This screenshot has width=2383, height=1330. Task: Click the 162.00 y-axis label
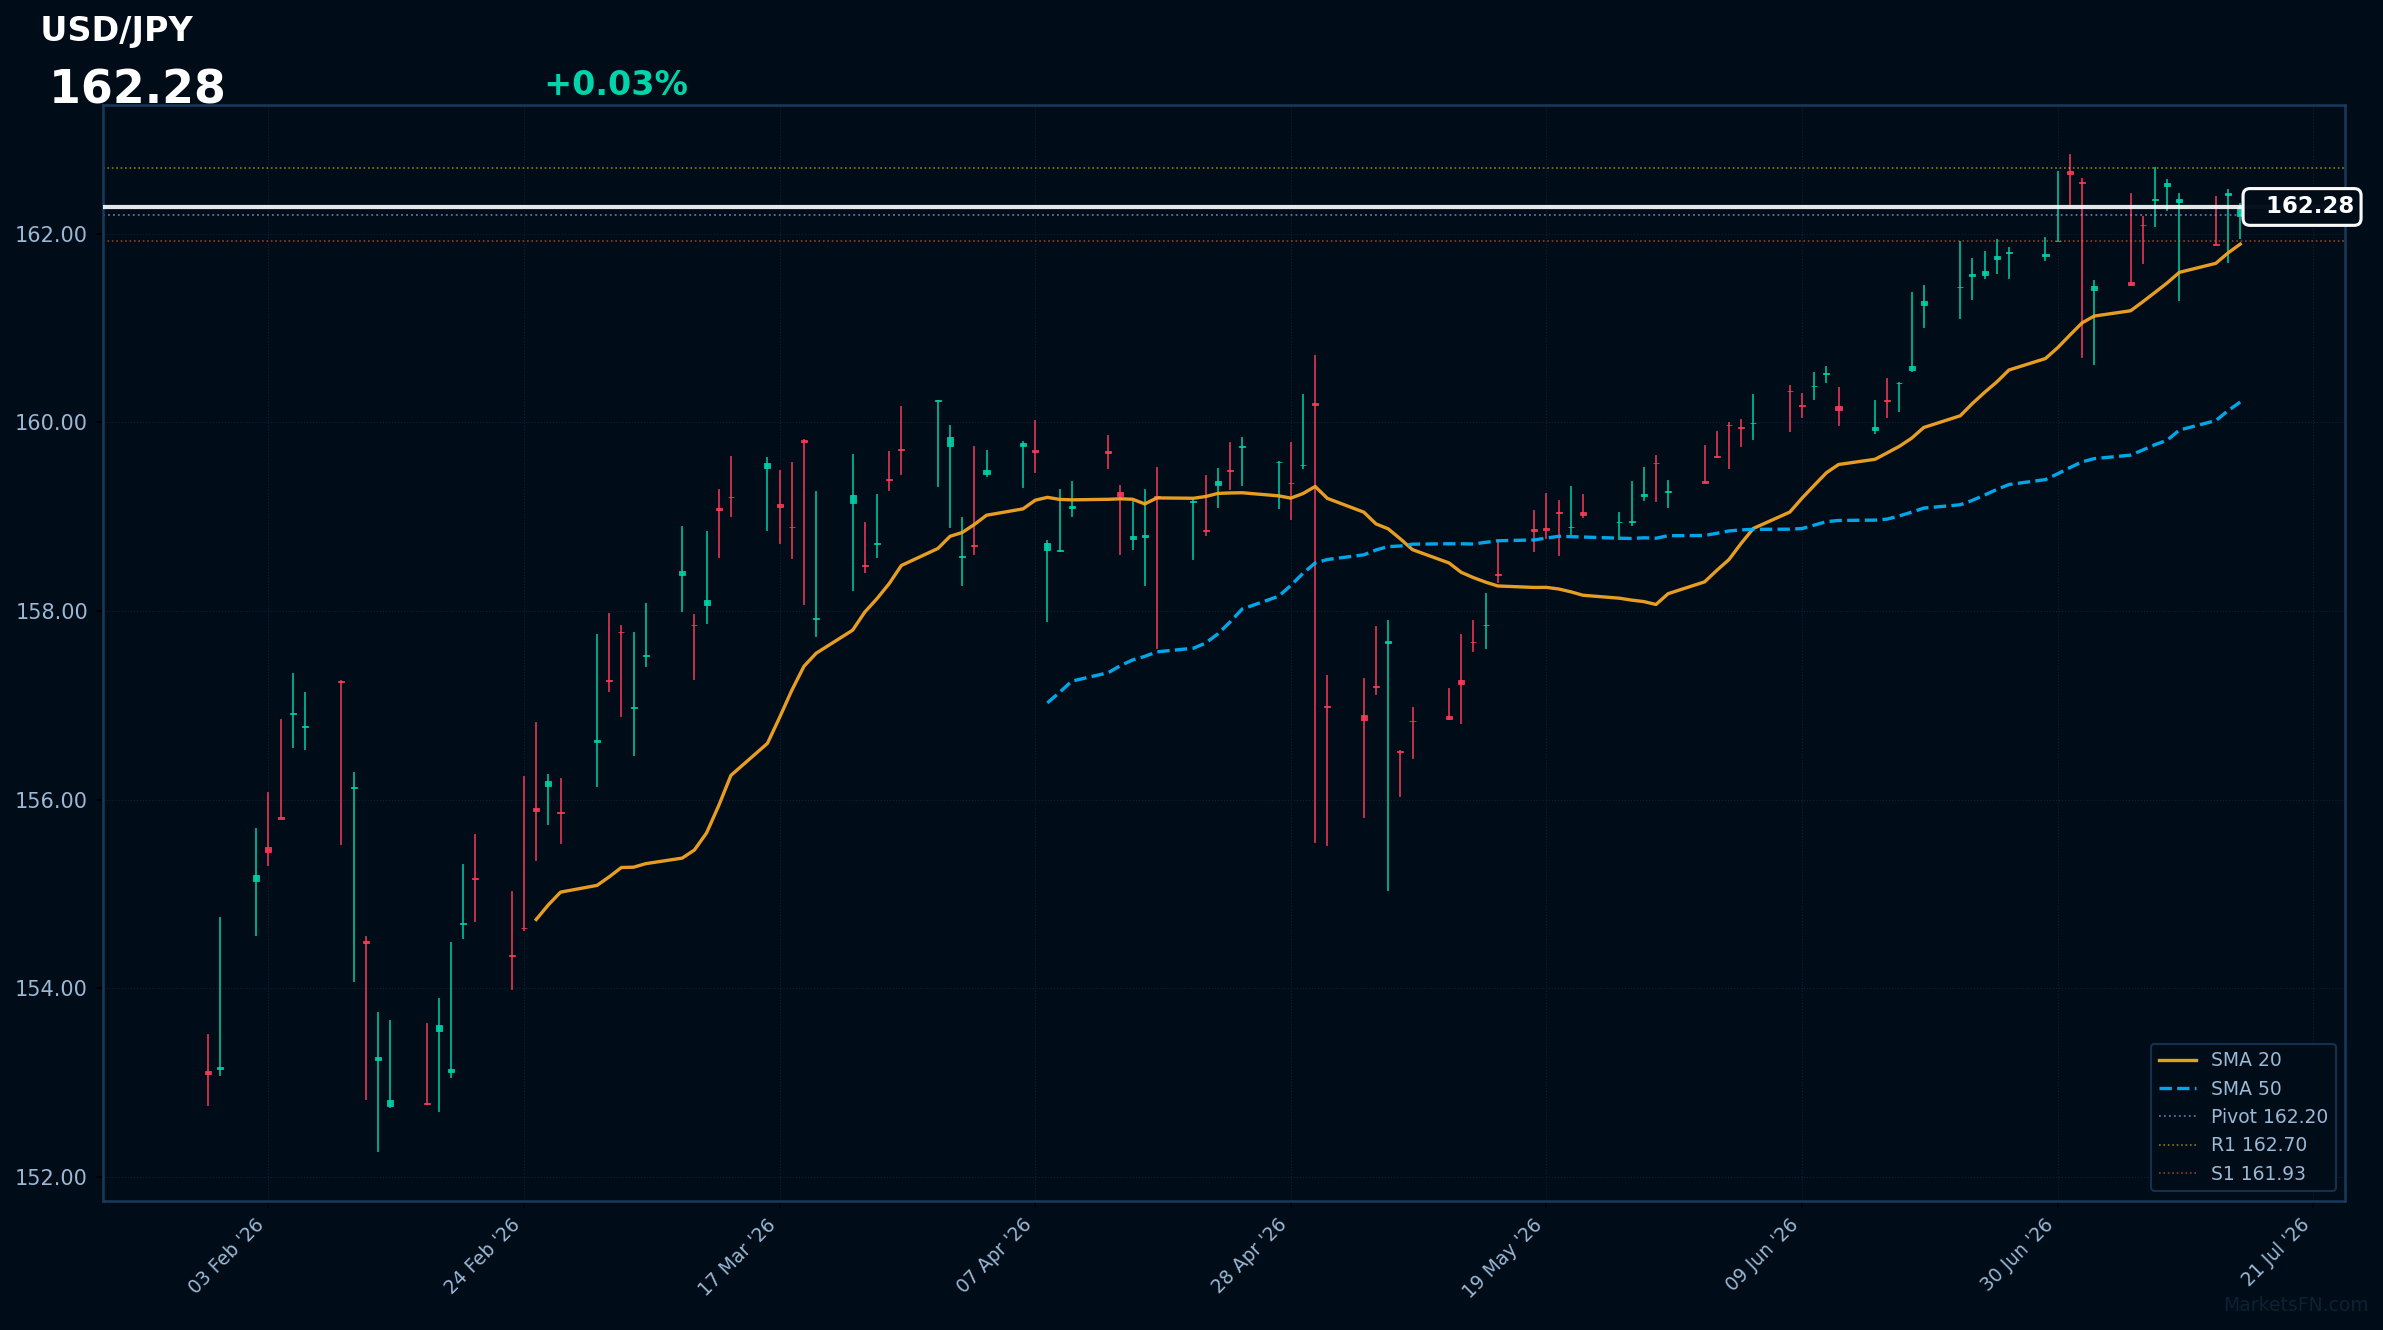click(51, 235)
